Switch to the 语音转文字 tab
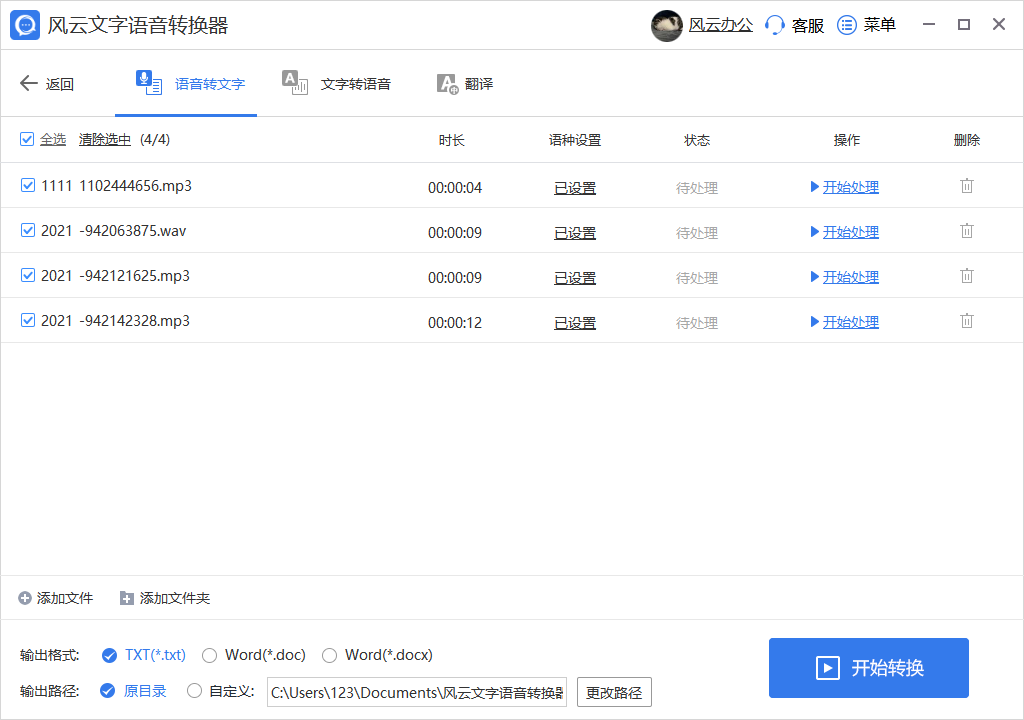The width and height of the screenshot is (1024, 720). (186, 84)
